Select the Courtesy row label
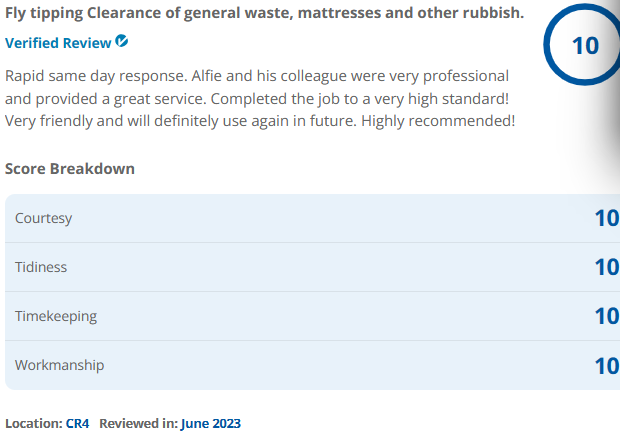This screenshot has width=620, height=436. click(43, 218)
